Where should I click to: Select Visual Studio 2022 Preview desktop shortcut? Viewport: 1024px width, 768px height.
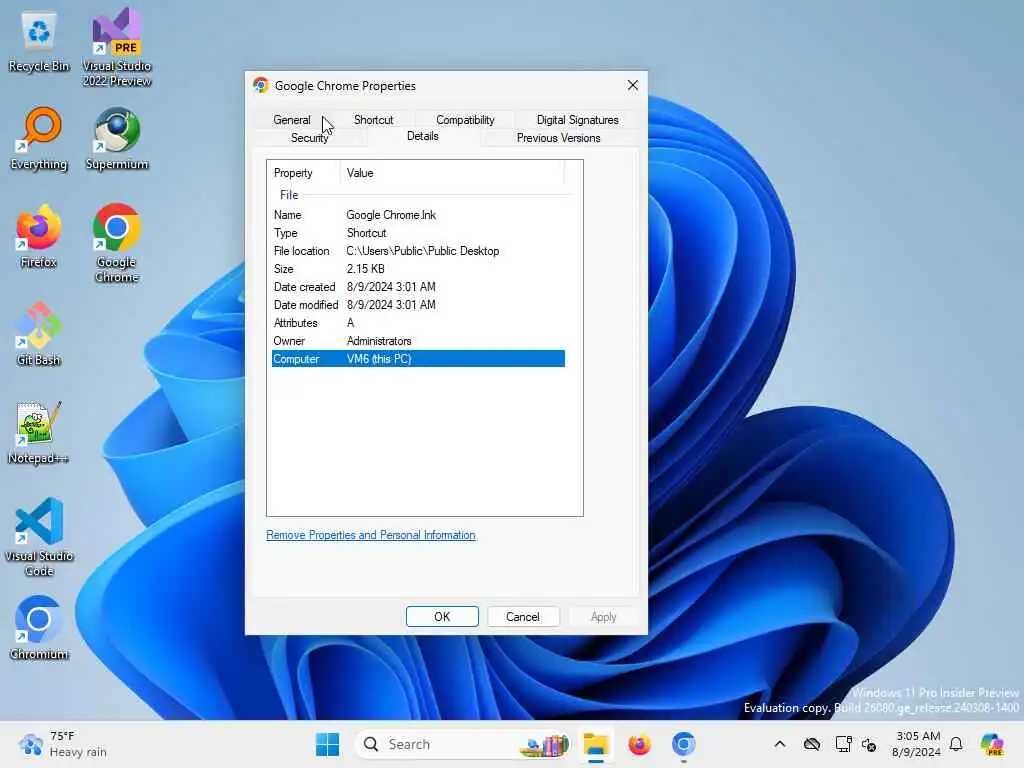coord(117,47)
